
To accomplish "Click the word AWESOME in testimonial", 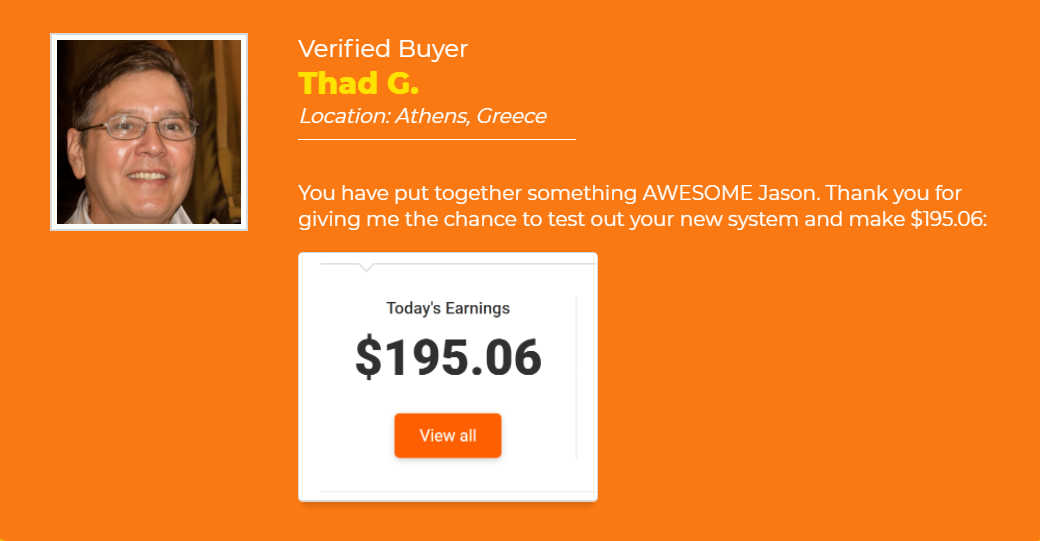I will point(697,193).
